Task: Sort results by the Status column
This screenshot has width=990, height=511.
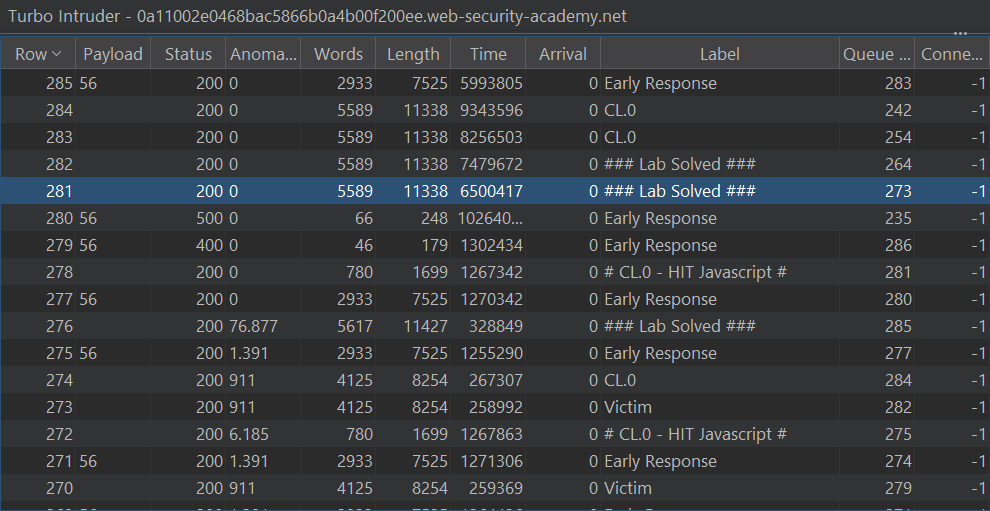Action: 188,54
